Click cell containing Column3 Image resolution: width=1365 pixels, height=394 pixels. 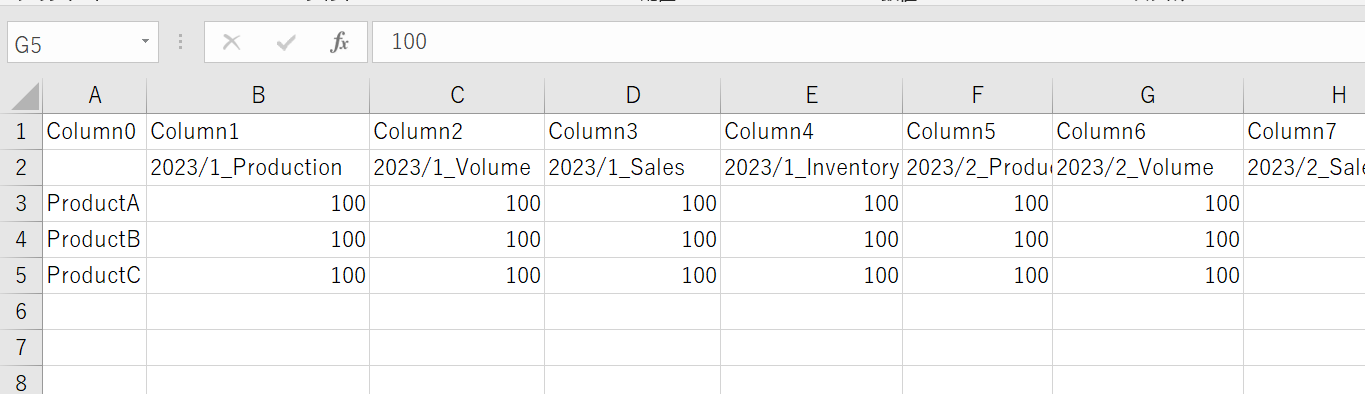(632, 131)
